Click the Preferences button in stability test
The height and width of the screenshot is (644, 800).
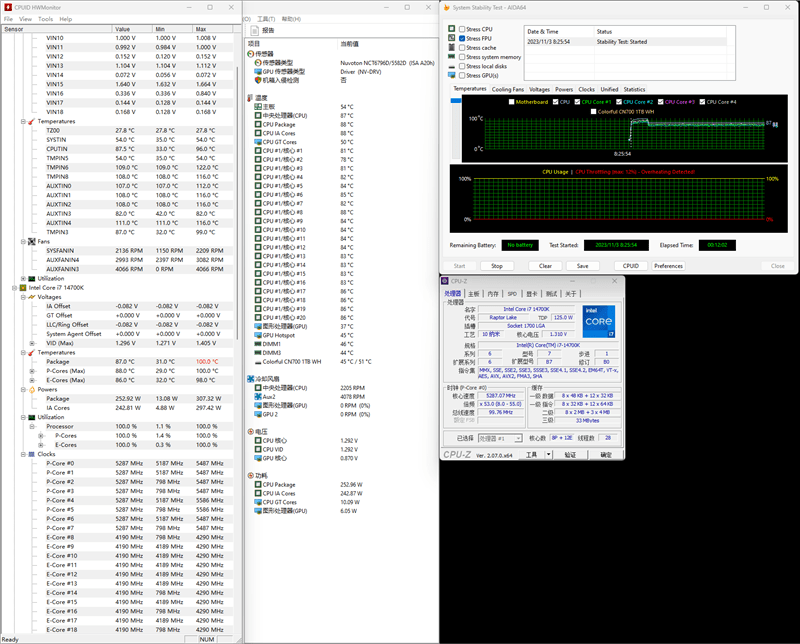coord(668,266)
